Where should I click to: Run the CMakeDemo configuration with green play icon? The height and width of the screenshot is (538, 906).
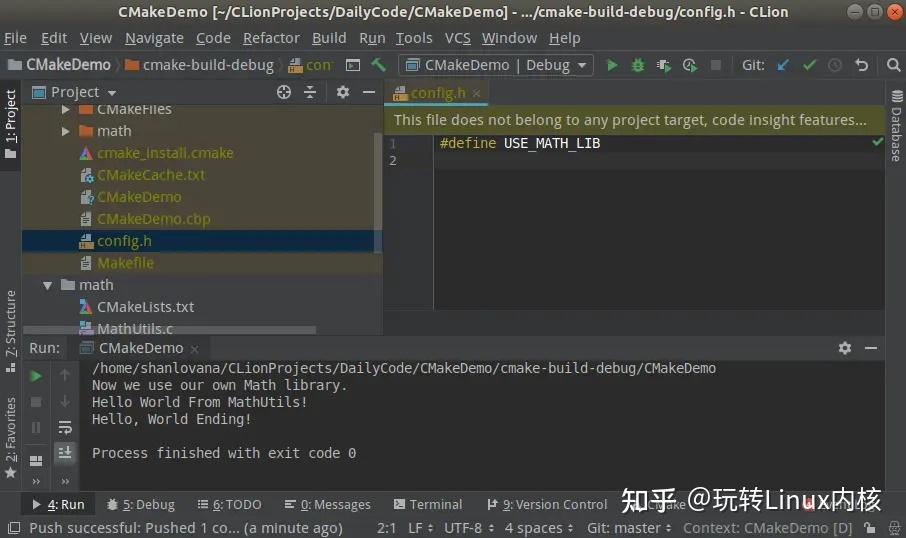[x=612, y=65]
